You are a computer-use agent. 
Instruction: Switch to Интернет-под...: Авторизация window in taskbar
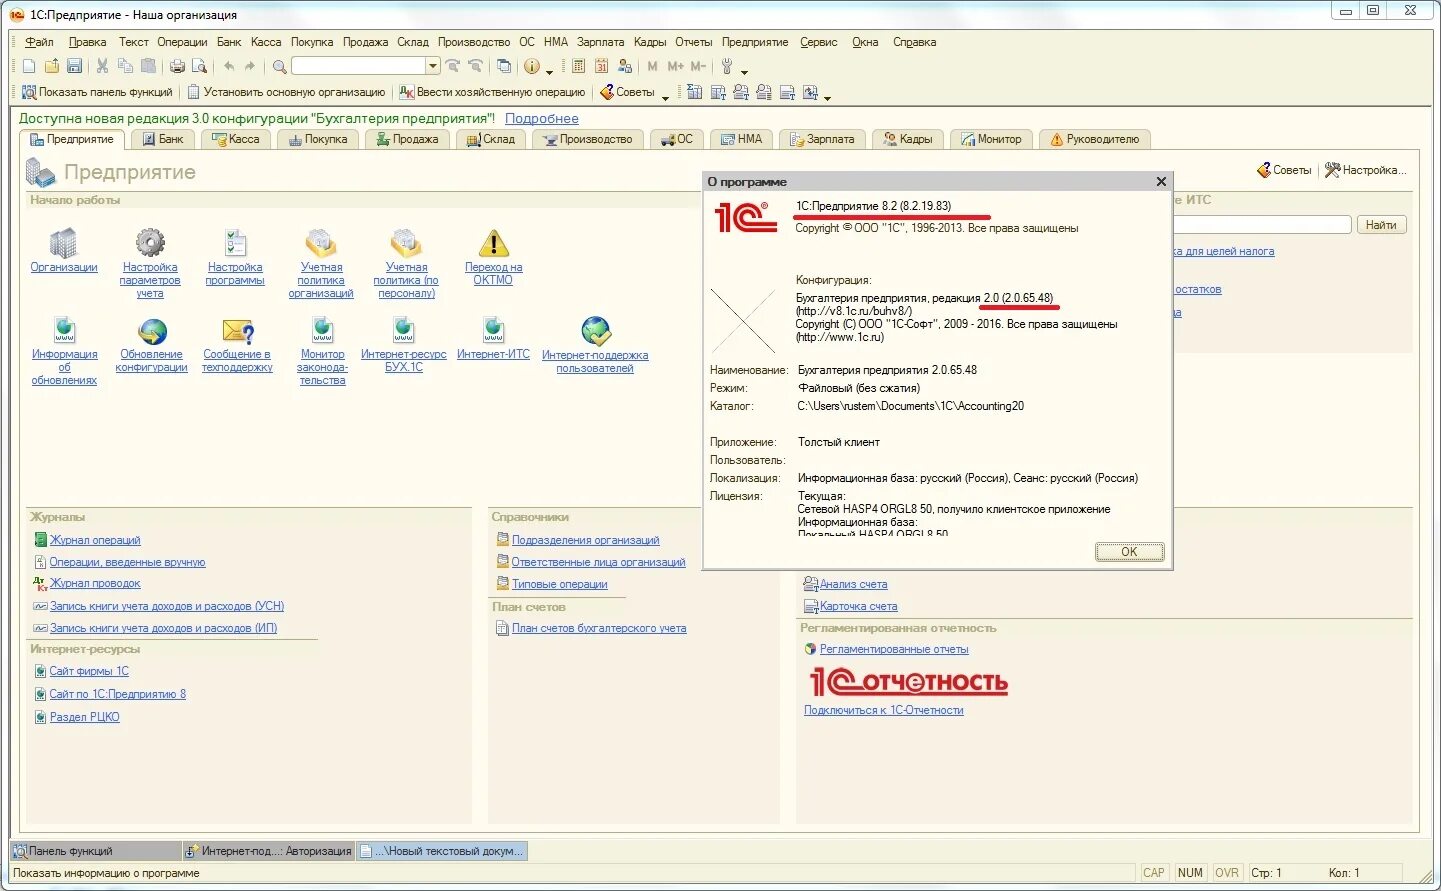269,851
